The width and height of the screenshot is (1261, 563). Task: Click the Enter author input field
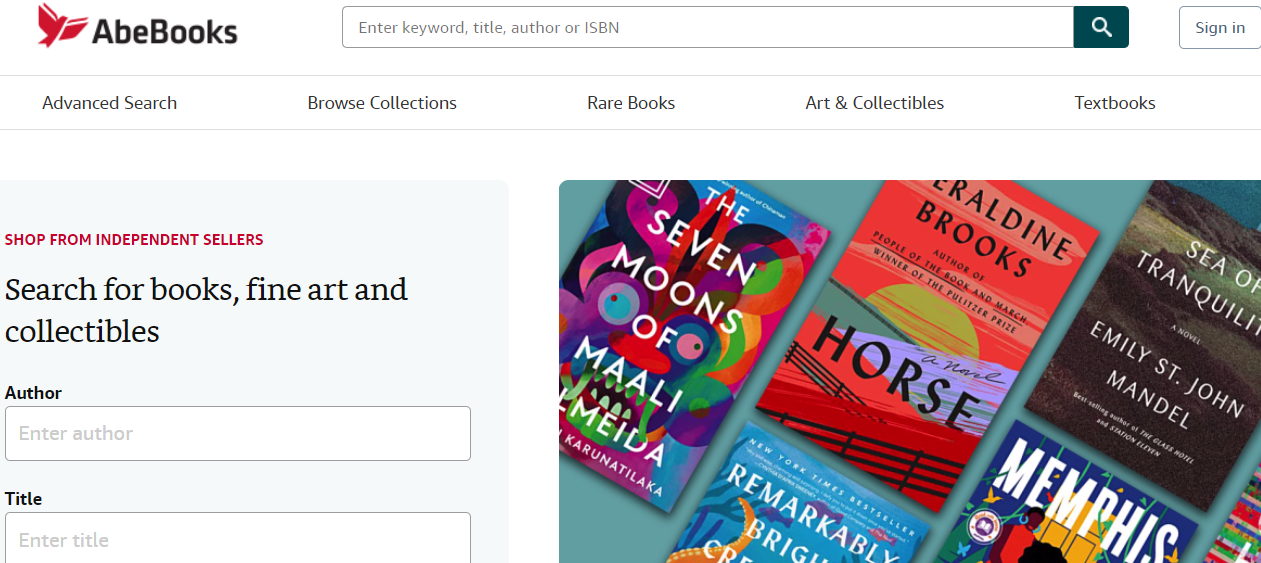(x=238, y=433)
